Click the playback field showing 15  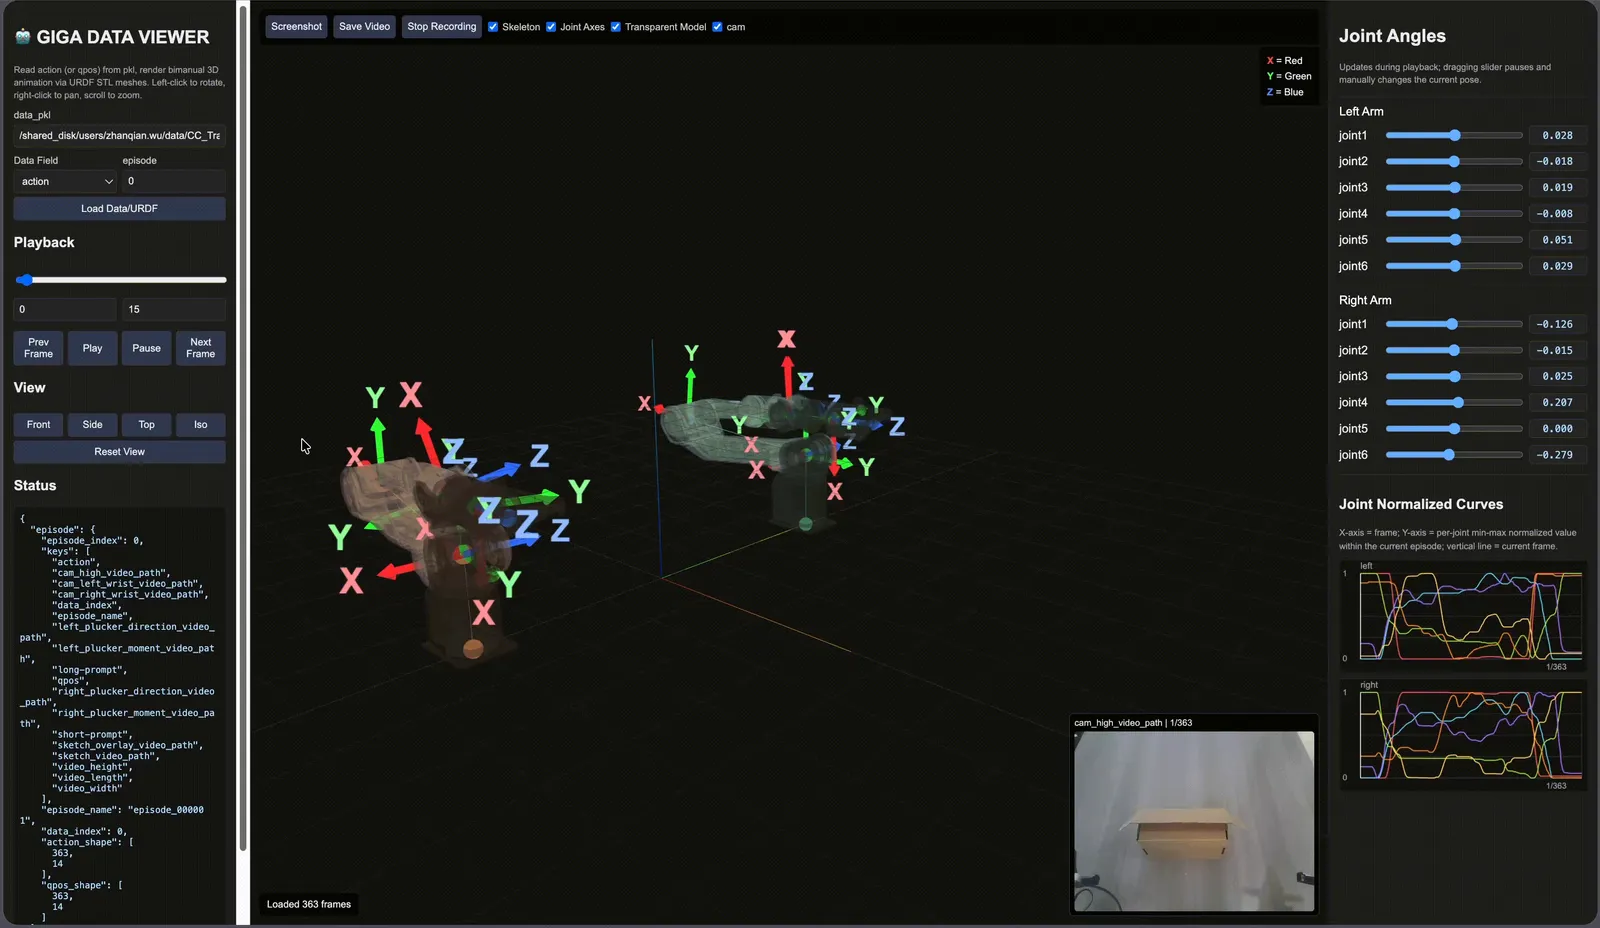pyautogui.click(x=174, y=309)
